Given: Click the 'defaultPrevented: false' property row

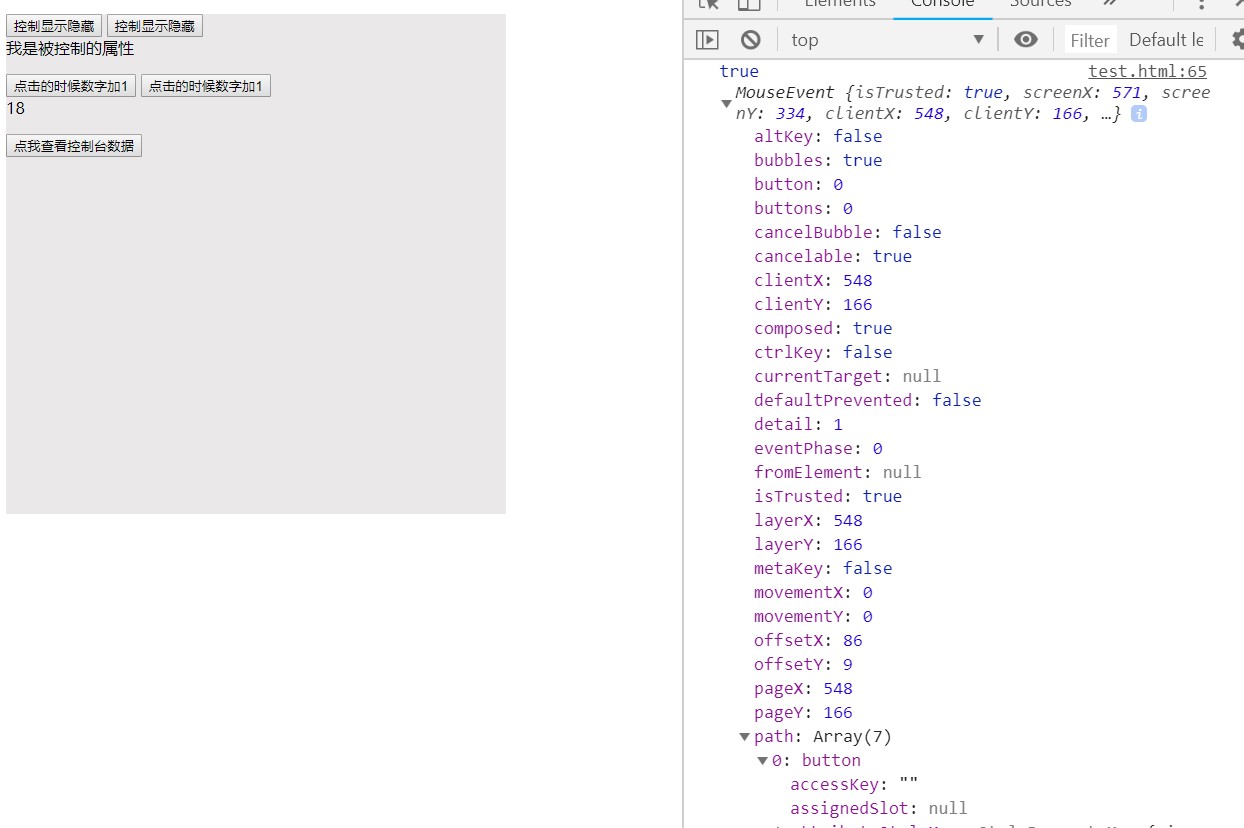Looking at the screenshot, I should (868, 400).
